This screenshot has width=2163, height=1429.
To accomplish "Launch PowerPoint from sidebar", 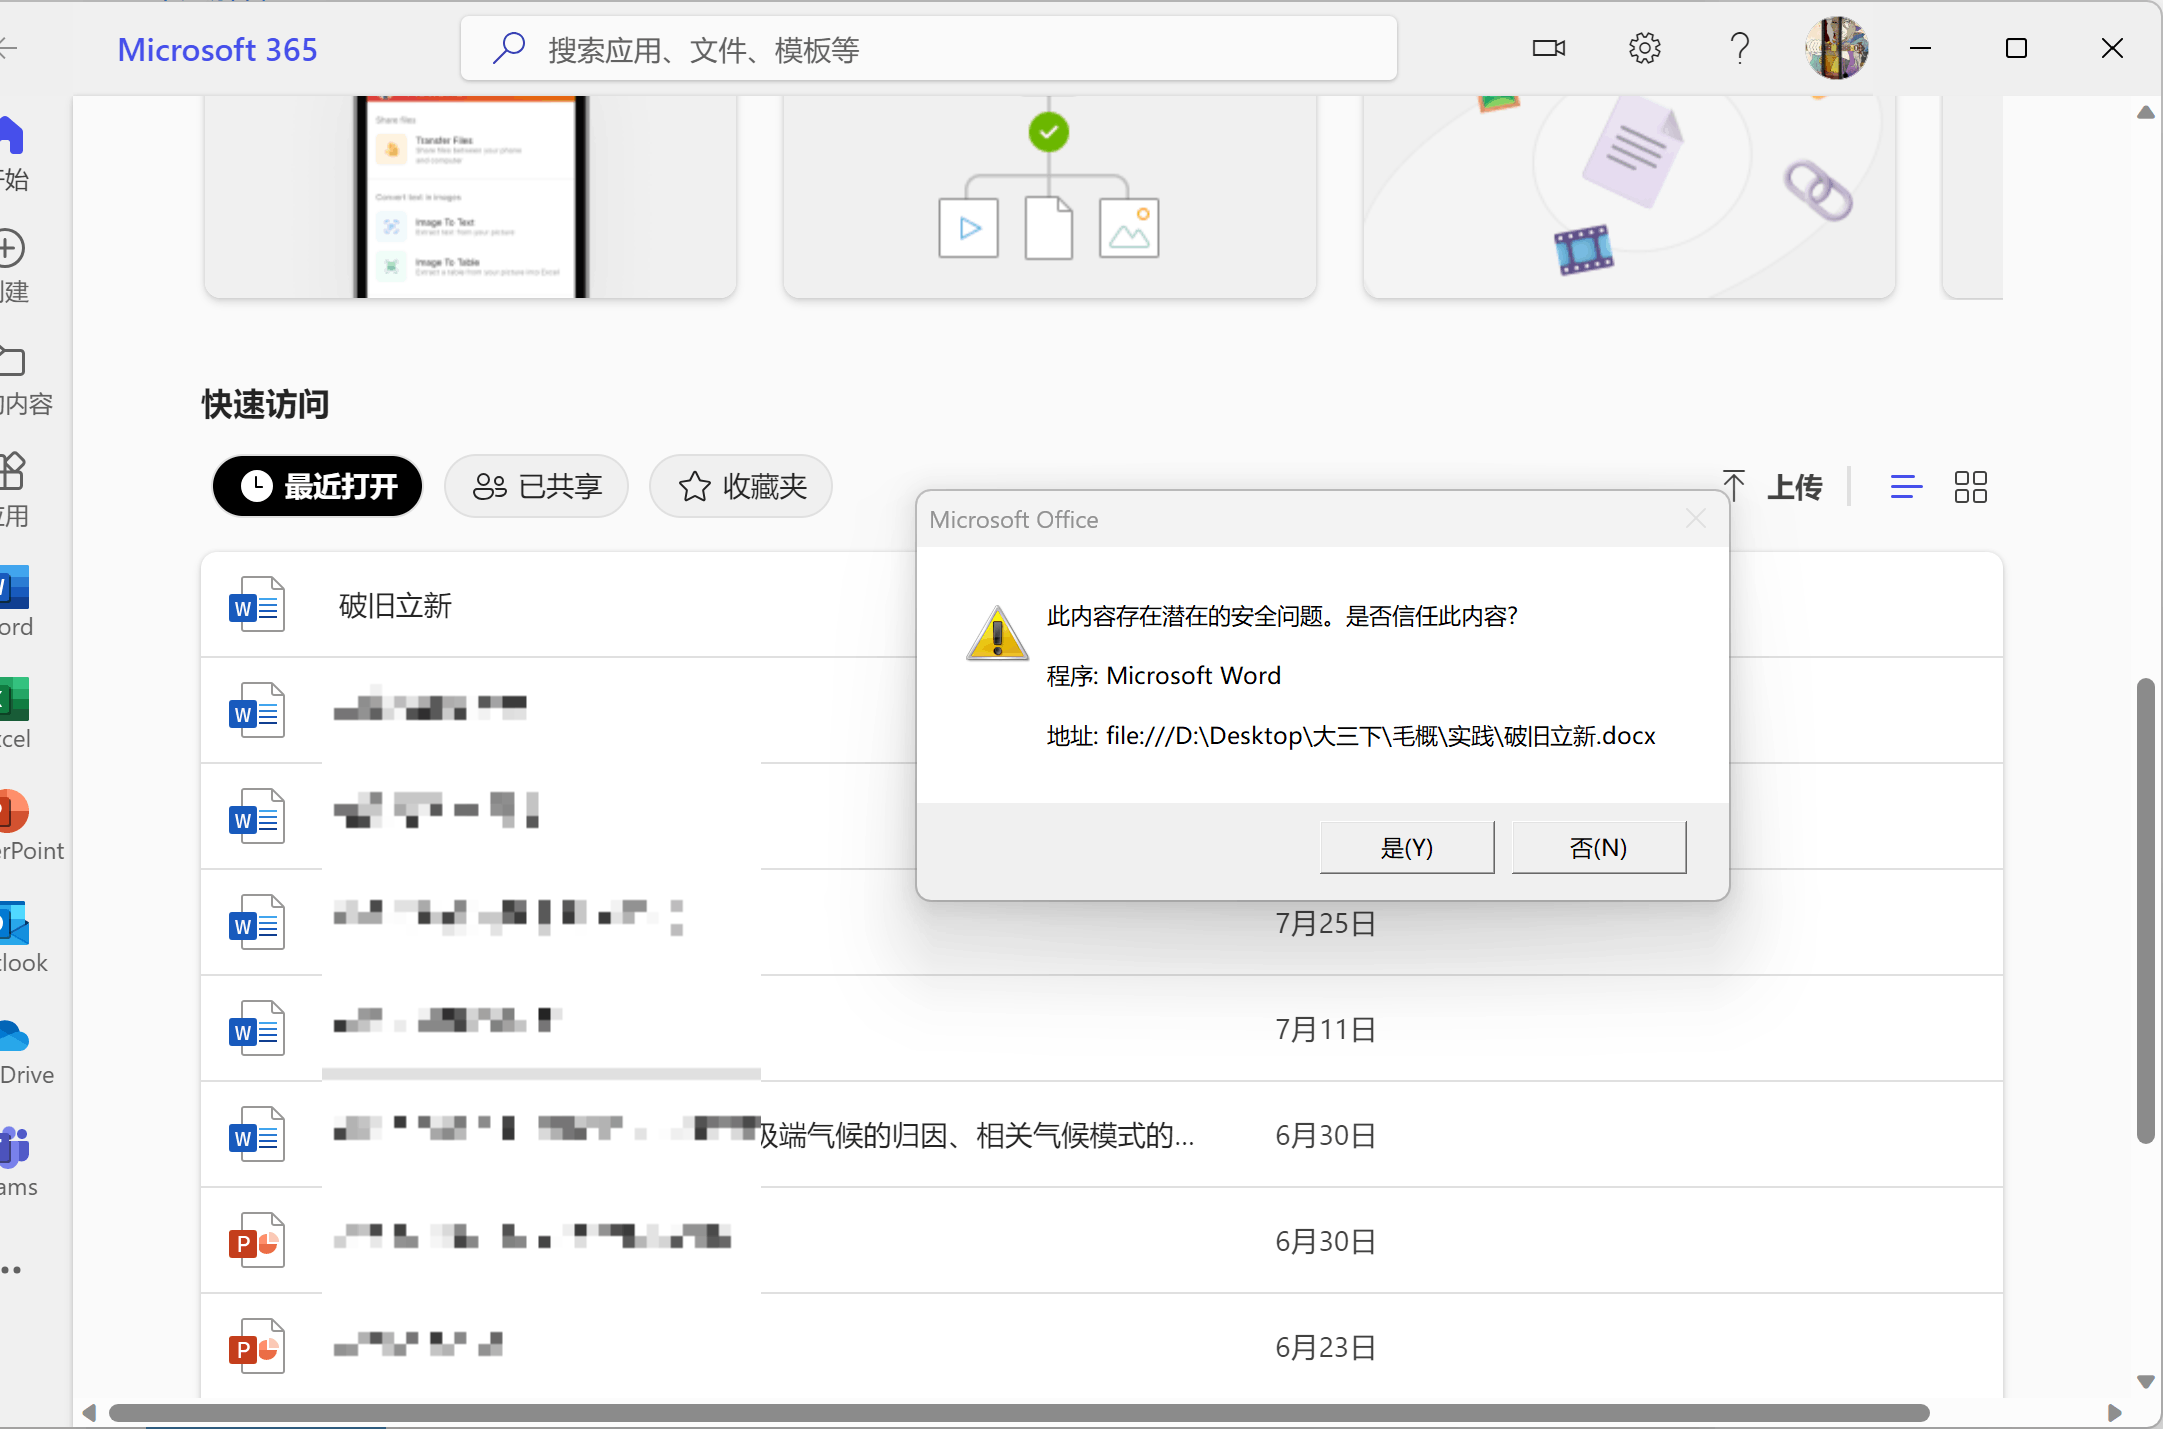I will coord(16,813).
